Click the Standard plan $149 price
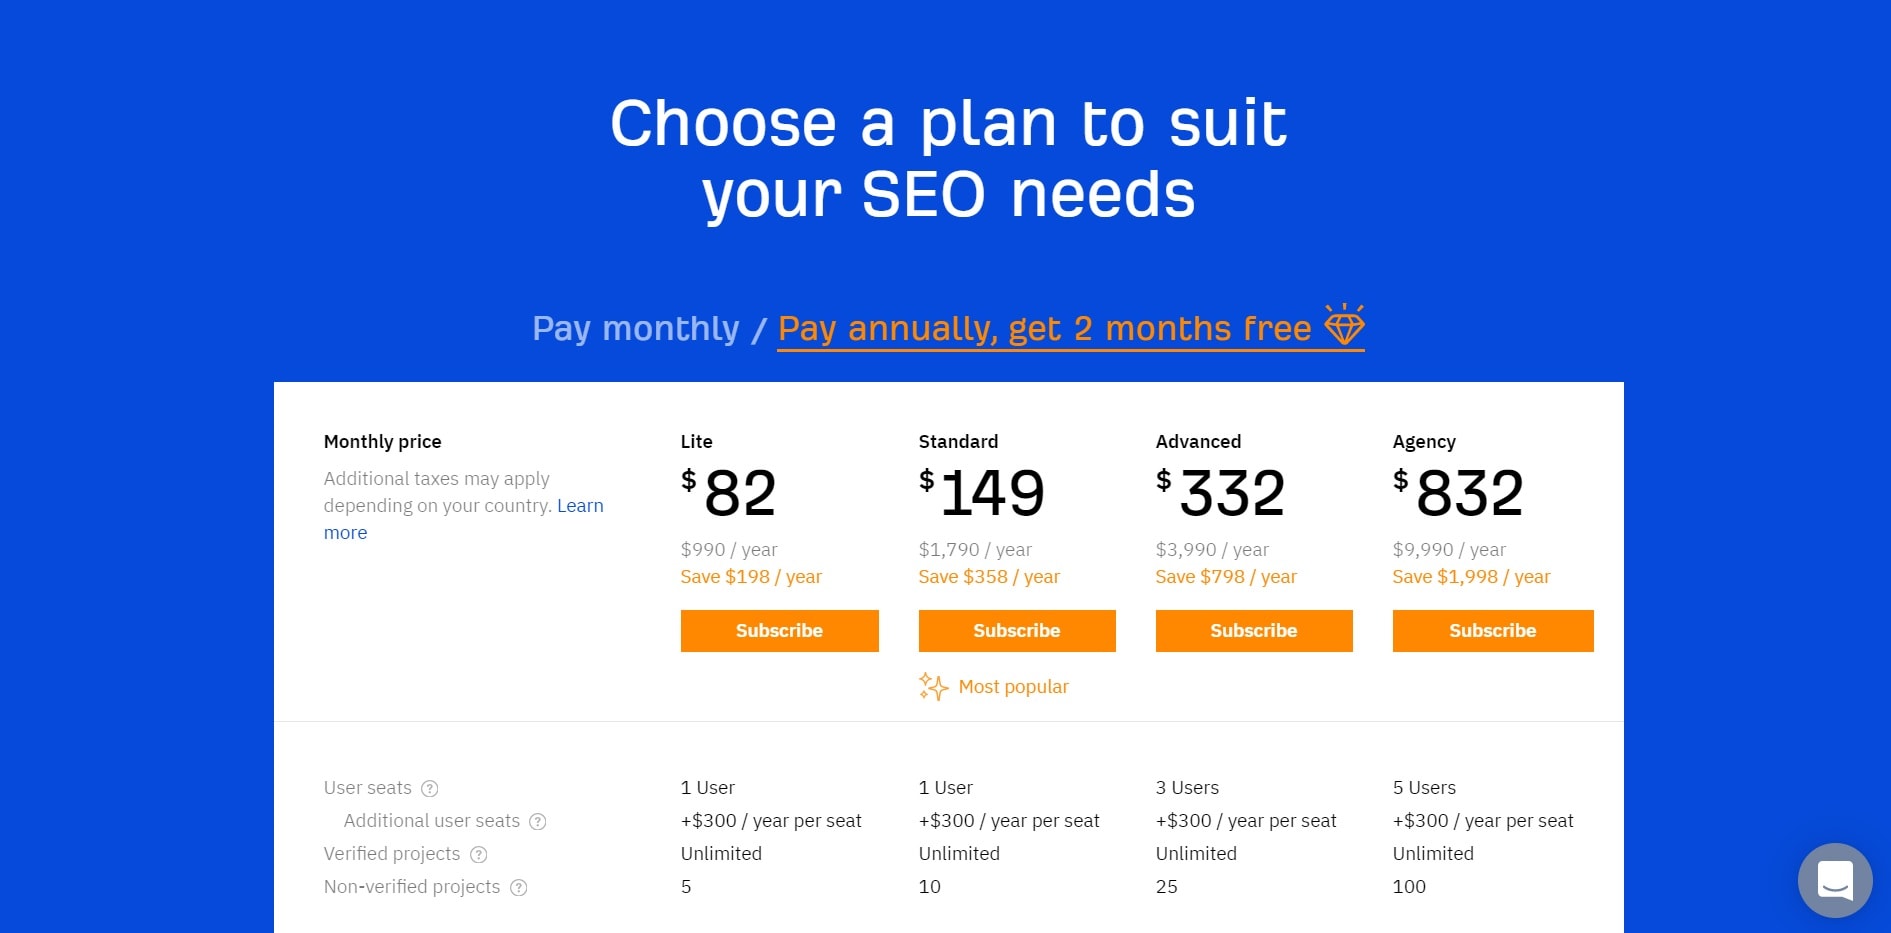The width and height of the screenshot is (1891, 933). pos(982,492)
